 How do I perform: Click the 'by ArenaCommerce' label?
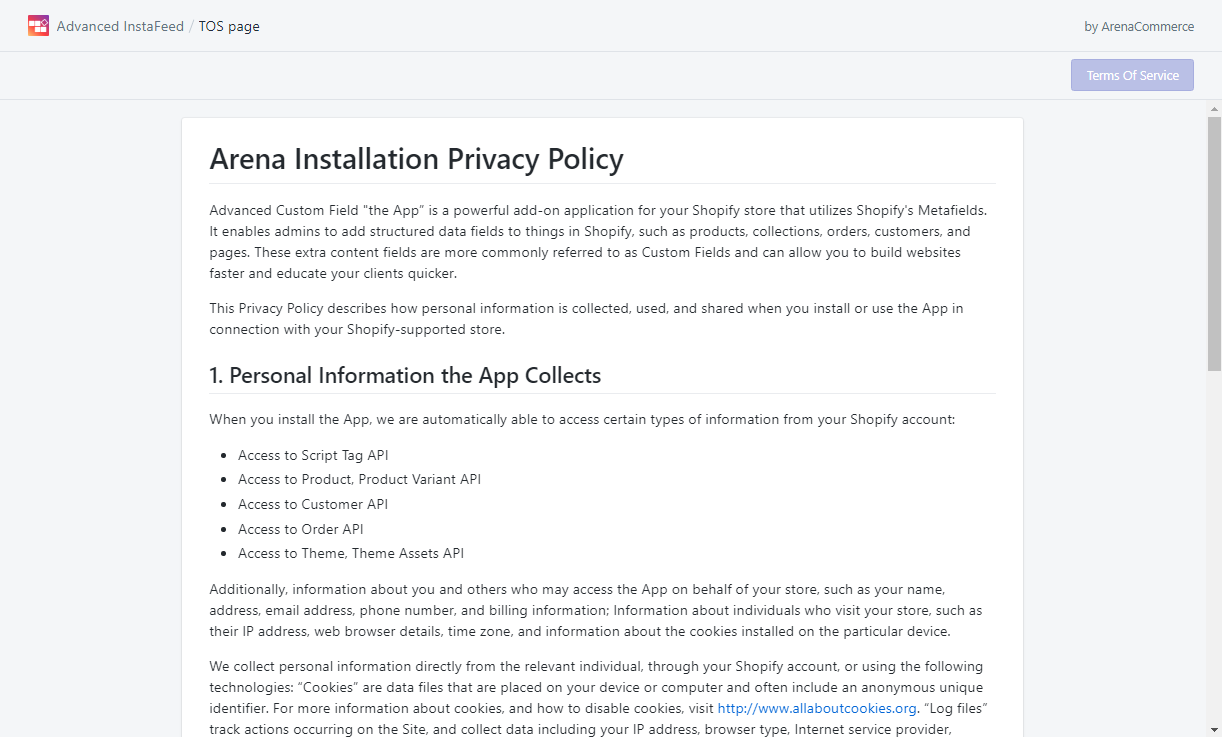[x=1139, y=27]
